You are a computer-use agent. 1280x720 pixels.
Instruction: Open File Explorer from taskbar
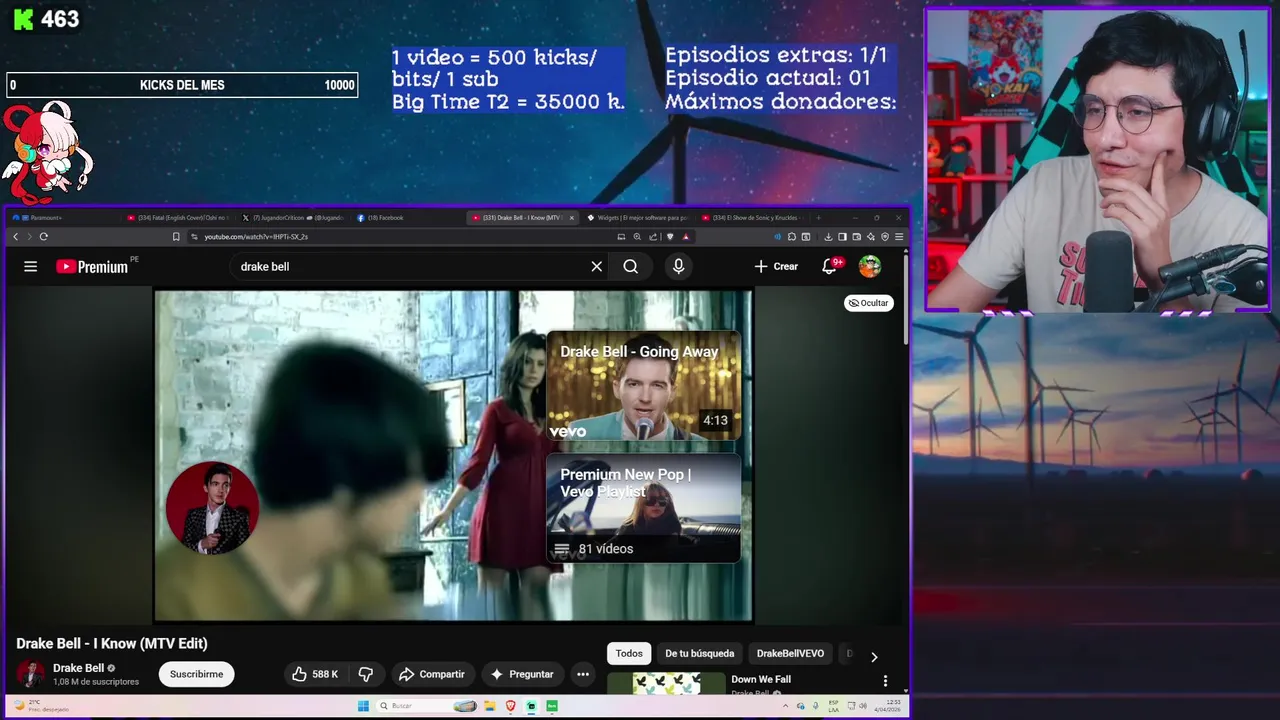(490, 706)
